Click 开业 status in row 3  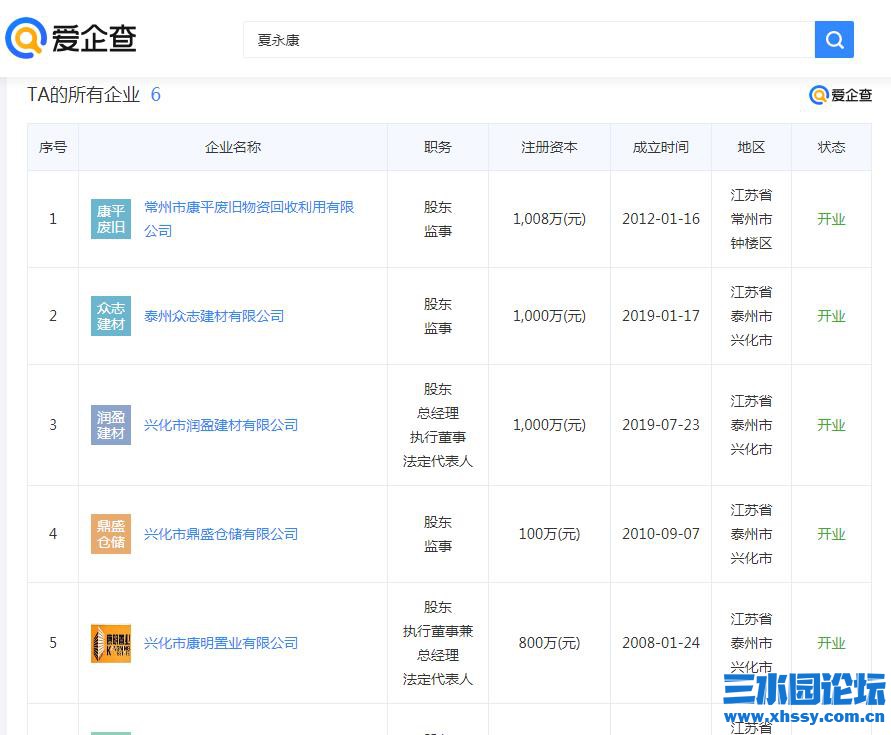click(x=831, y=425)
